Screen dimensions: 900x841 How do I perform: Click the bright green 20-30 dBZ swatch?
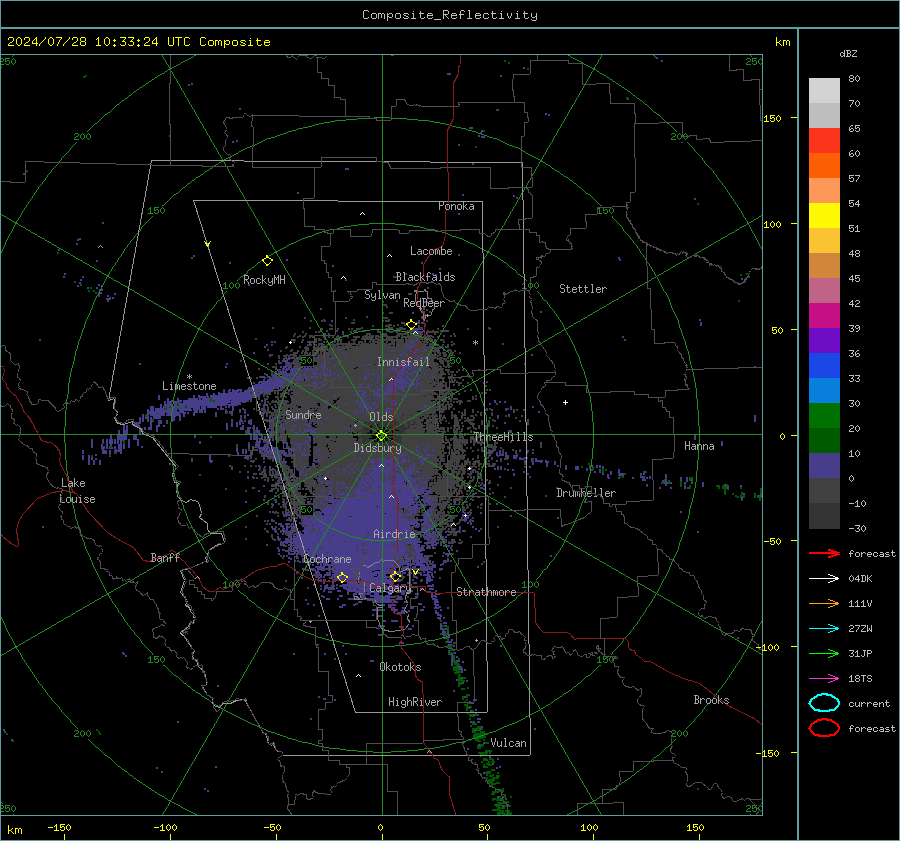tap(824, 416)
